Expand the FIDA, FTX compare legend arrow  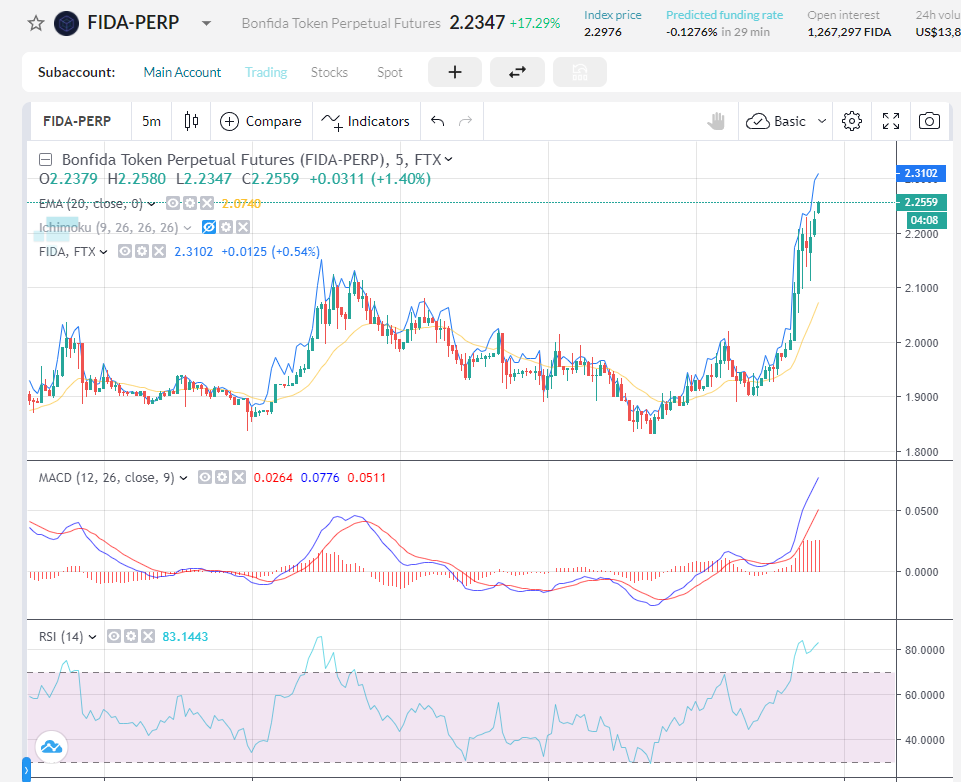[104, 252]
